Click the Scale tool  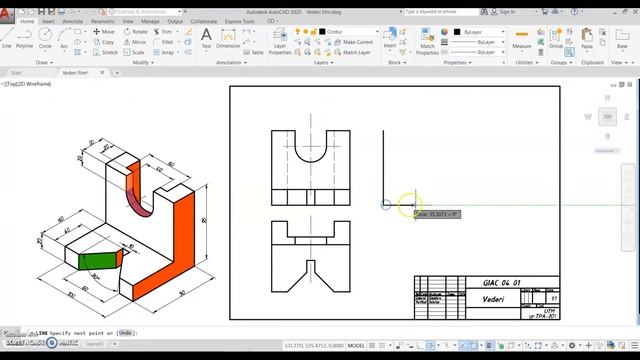[134, 52]
